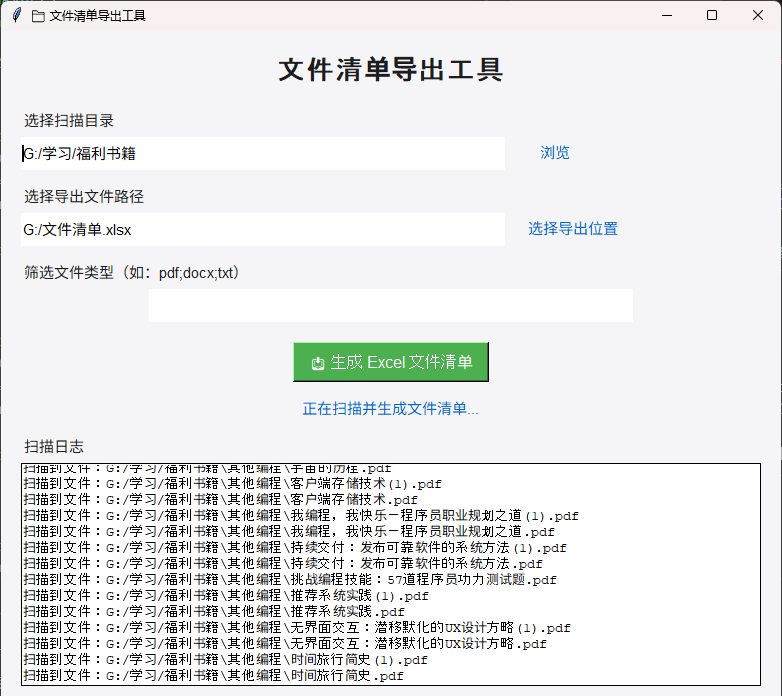The height and width of the screenshot is (696, 782).
Task: Click the empty file type filter field
Action: coord(390,305)
